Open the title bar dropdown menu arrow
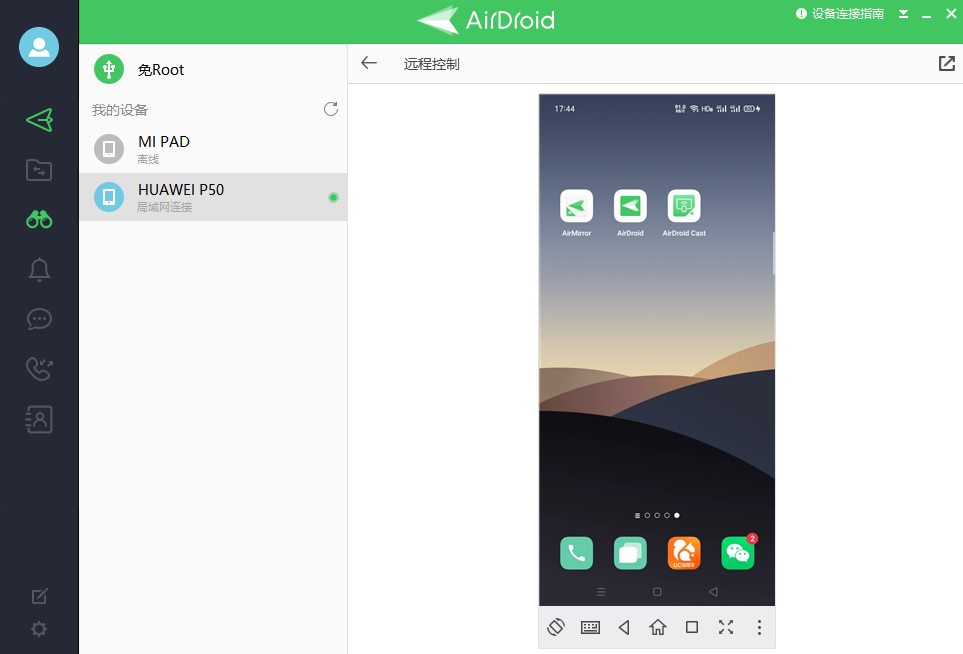This screenshot has height=654, width=963. [x=903, y=14]
